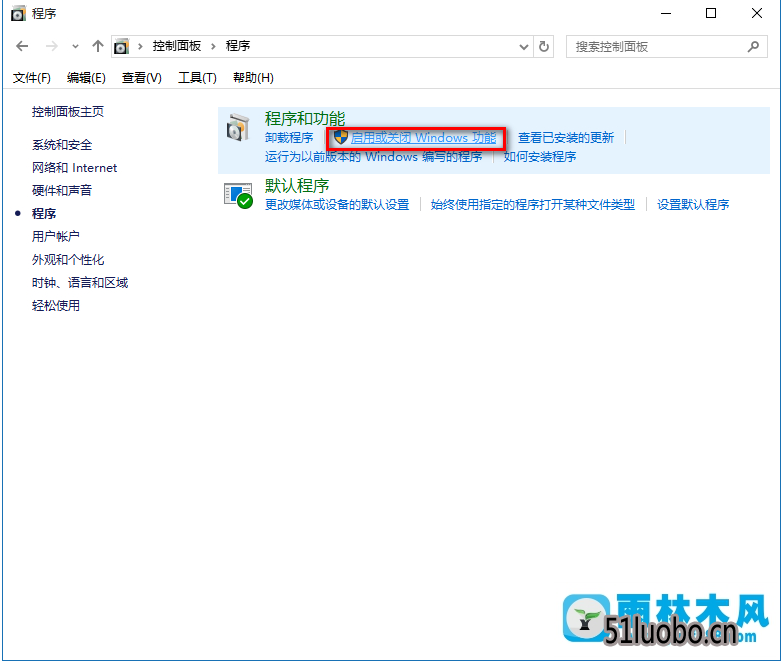Screen dimensions: 782x662
Task: Go up one level with the up arrow
Action: click(98, 46)
